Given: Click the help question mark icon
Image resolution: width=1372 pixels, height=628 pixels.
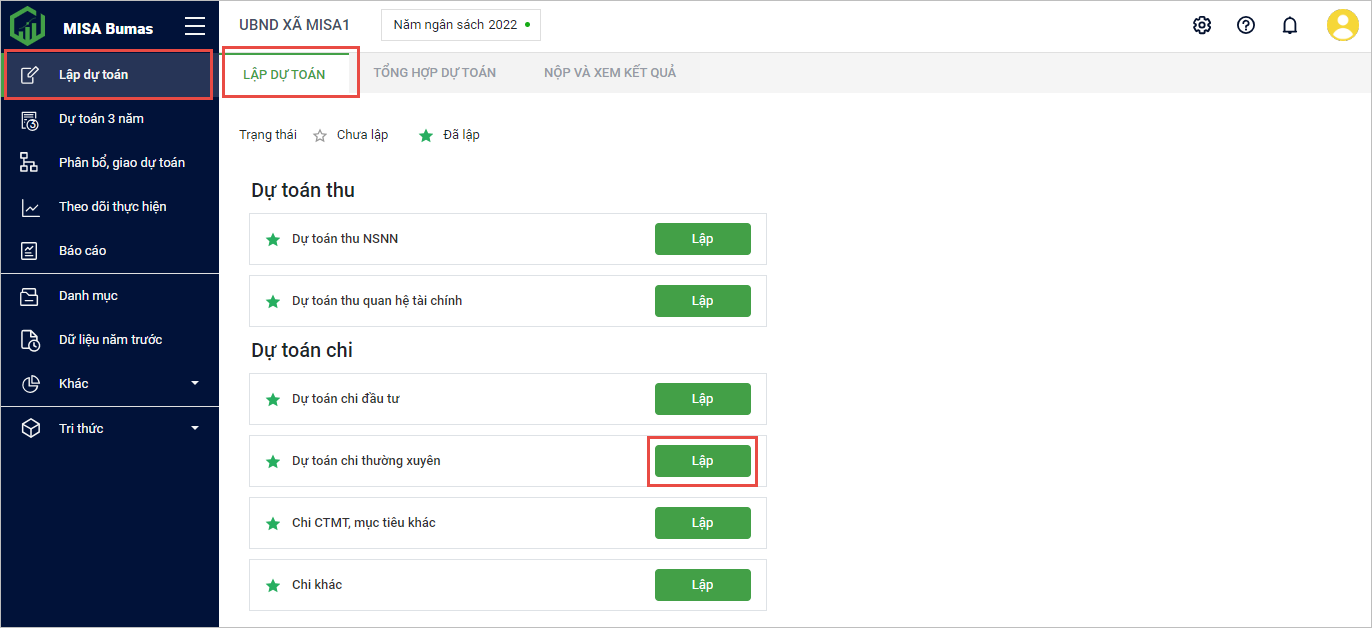Looking at the screenshot, I should tap(1246, 25).
